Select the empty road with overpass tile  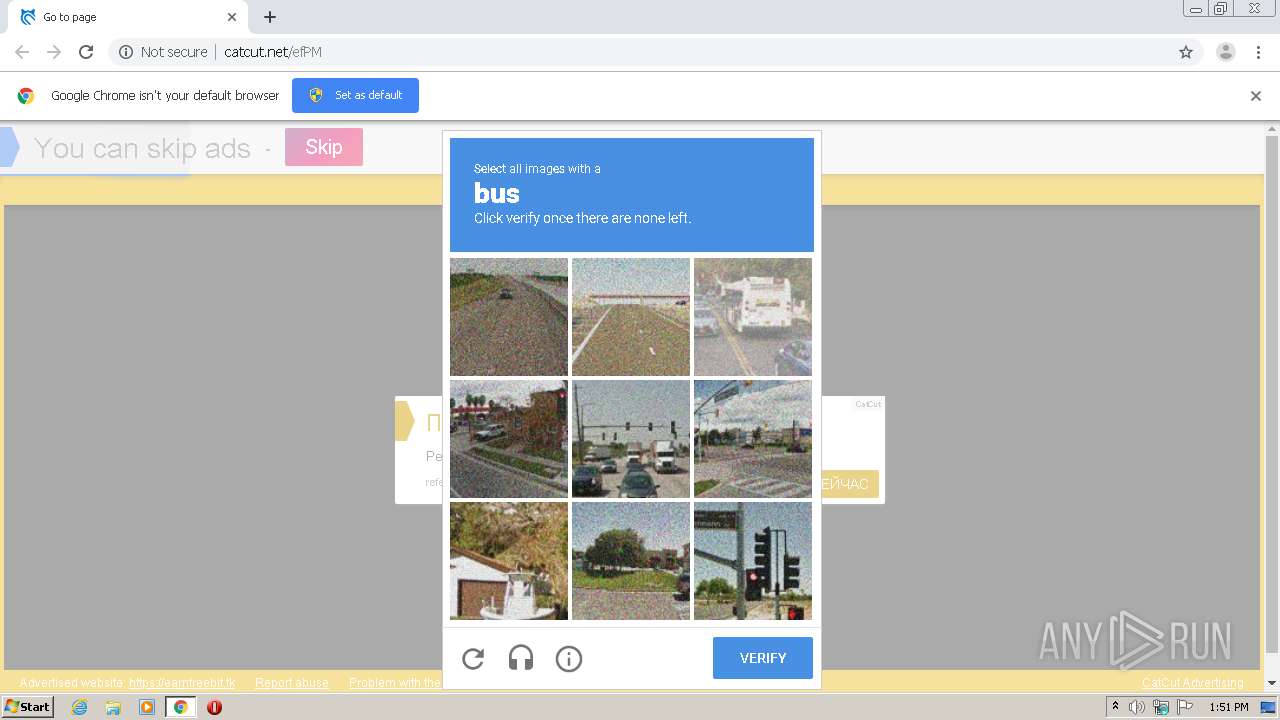[631, 317]
